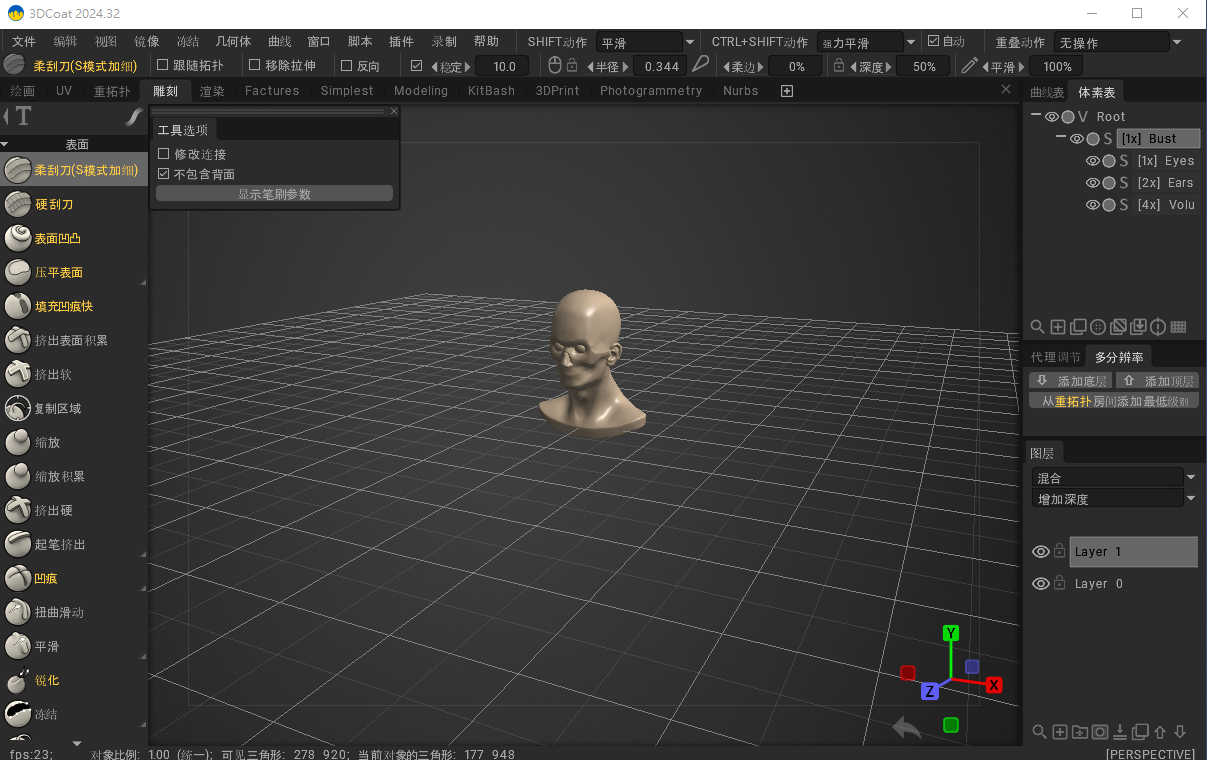
Task: Toggle the 稳定 stabilizer checkbox
Action: pos(417,66)
